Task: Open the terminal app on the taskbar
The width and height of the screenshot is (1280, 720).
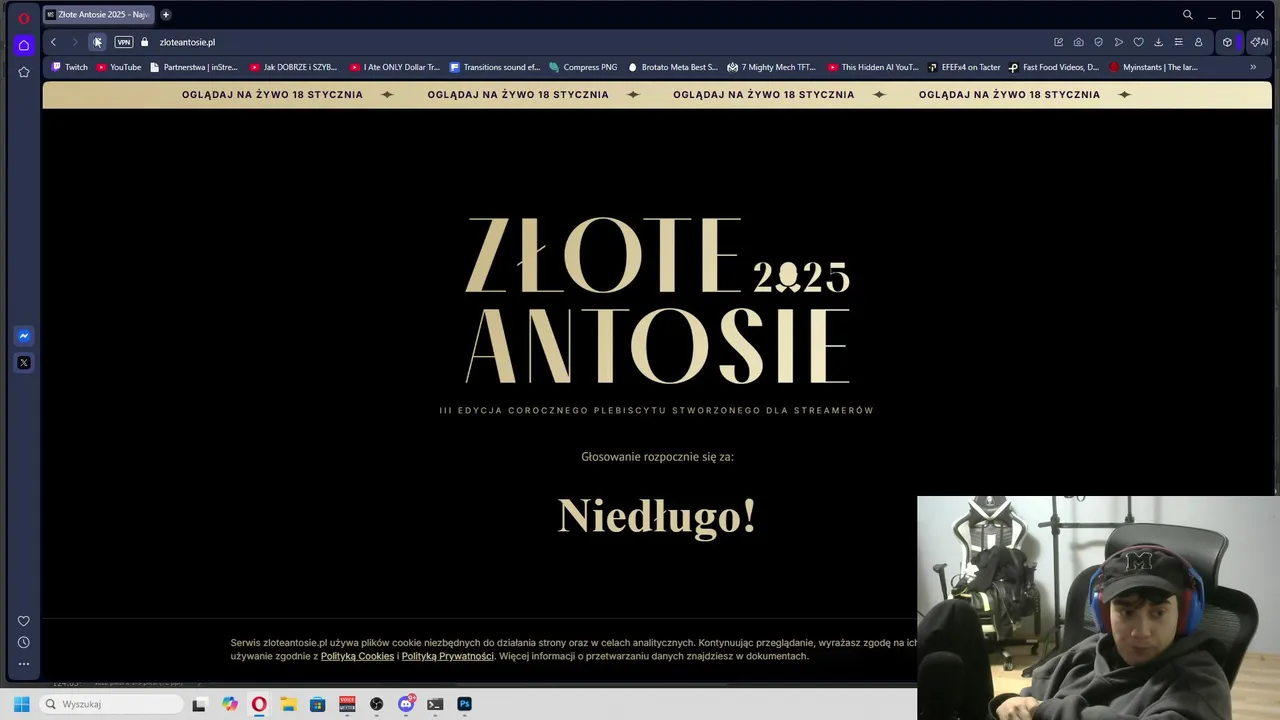Action: coord(435,704)
